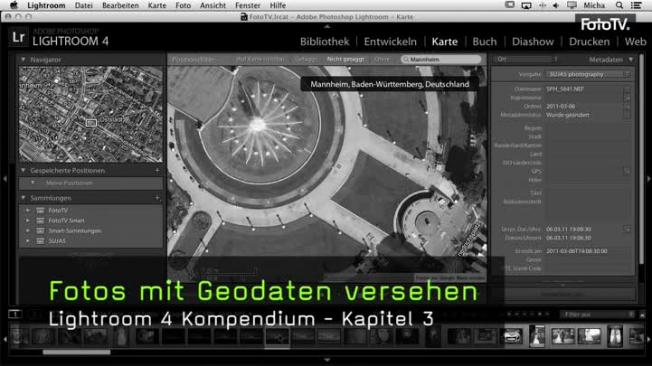Viewport: 652px width, 366px height.
Task: Switch to the Buch module
Action: click(x=484, y=42)
